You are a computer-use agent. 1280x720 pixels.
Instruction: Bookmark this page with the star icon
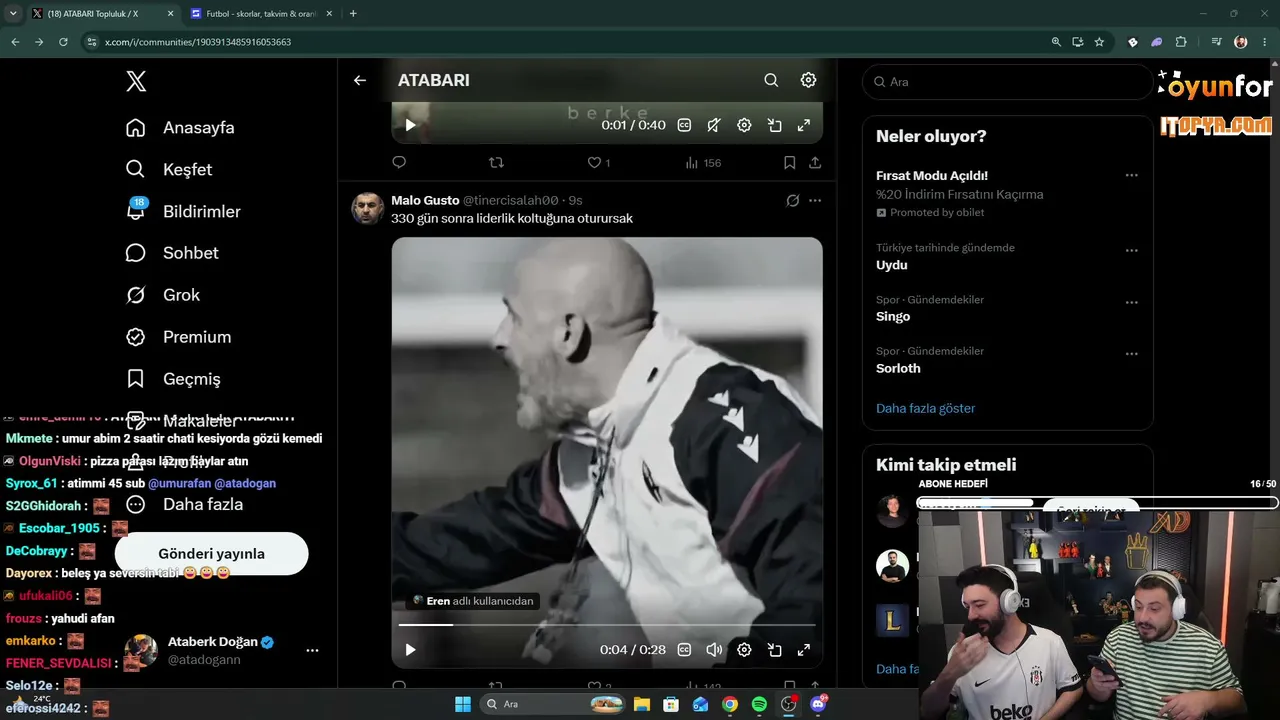click(x=1099, y=42)
